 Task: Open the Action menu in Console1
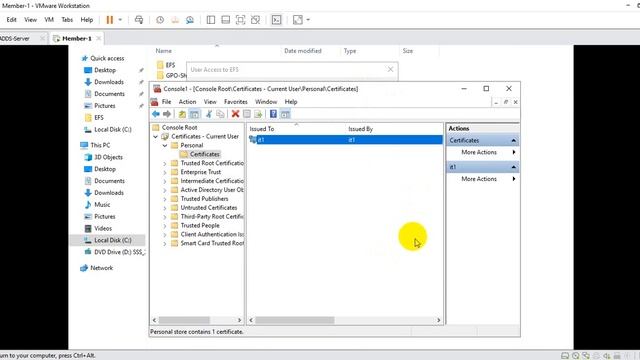(x=187, y=102)
